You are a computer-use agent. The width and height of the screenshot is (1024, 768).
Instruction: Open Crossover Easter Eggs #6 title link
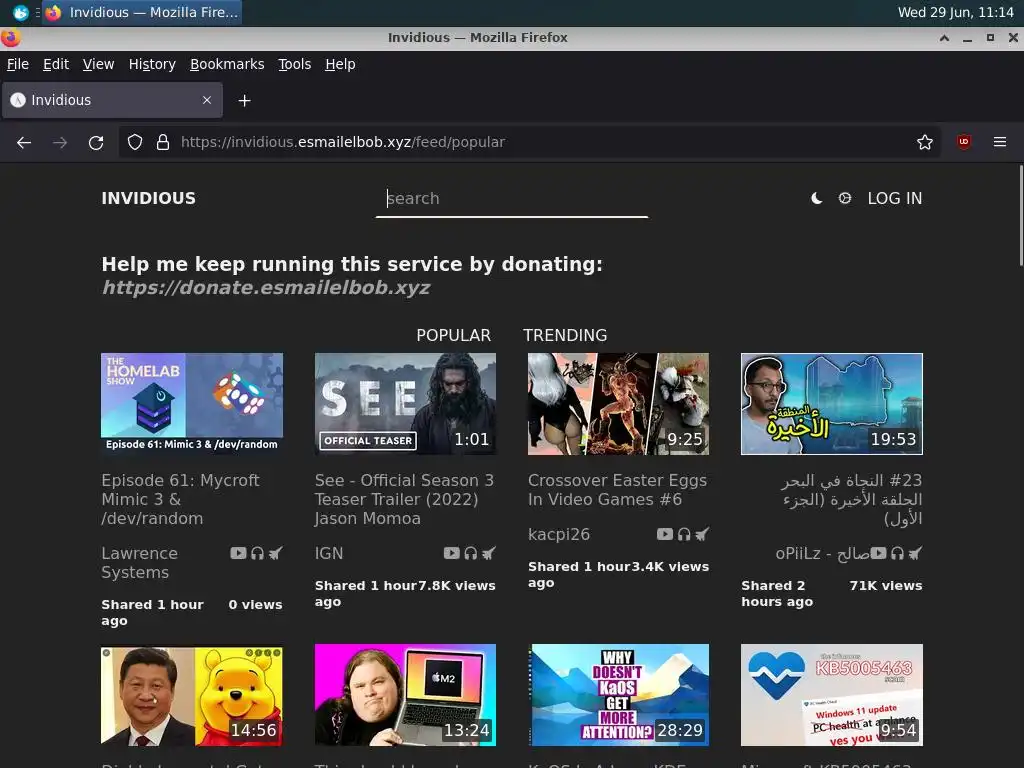point(617,490)
